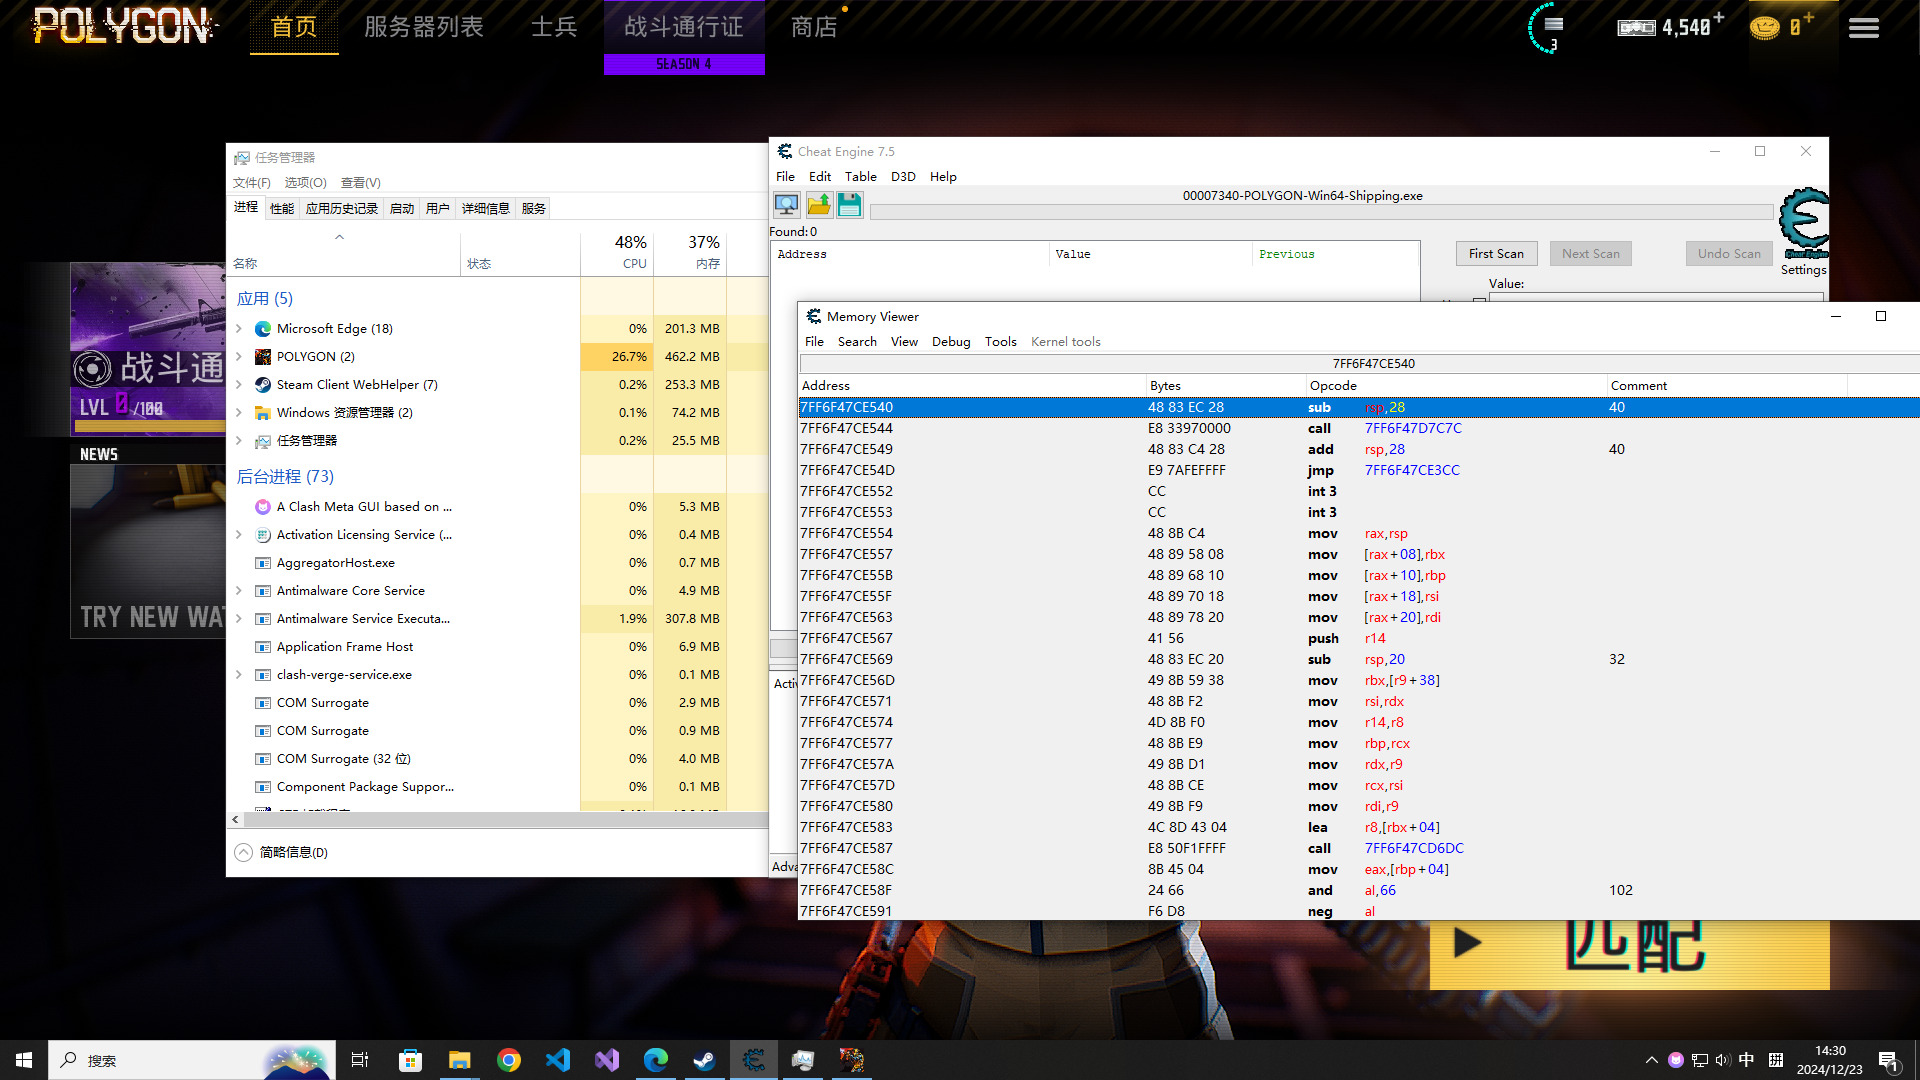This screenshot has height=1080, width=1920.
Task: Expand the Microsoft Edge (18) process group
Action: coord(238,328)
